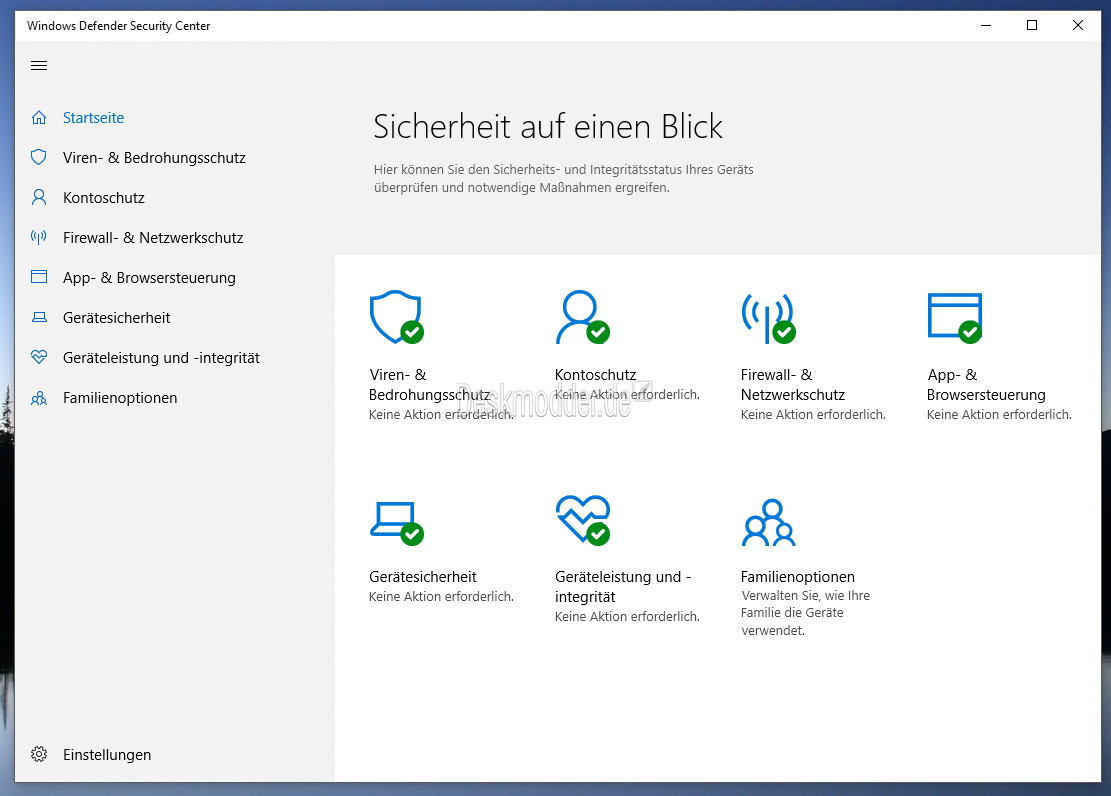Screen dimensions: 1111x796
Task: Click the Familienoptionen people icon in sidebar
Action: coord(39,398)
